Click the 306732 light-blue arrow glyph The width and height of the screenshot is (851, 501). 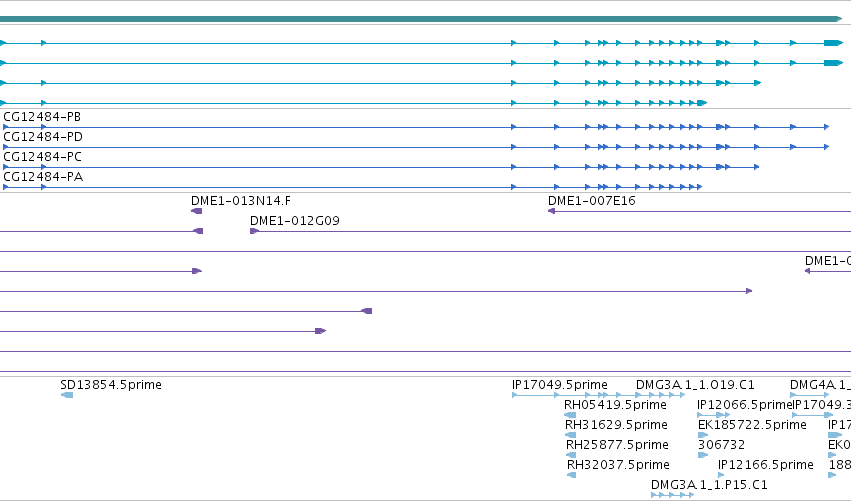pyautogui.click(x=703, y=455)
